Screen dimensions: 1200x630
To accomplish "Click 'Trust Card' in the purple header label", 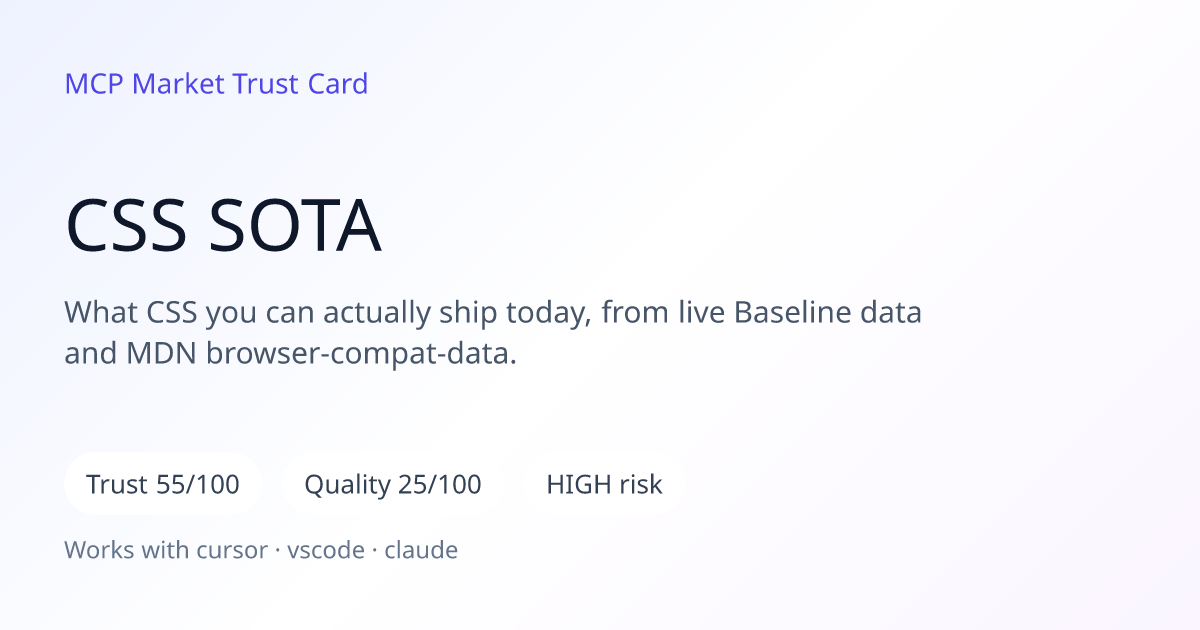I will click(301, 84).
